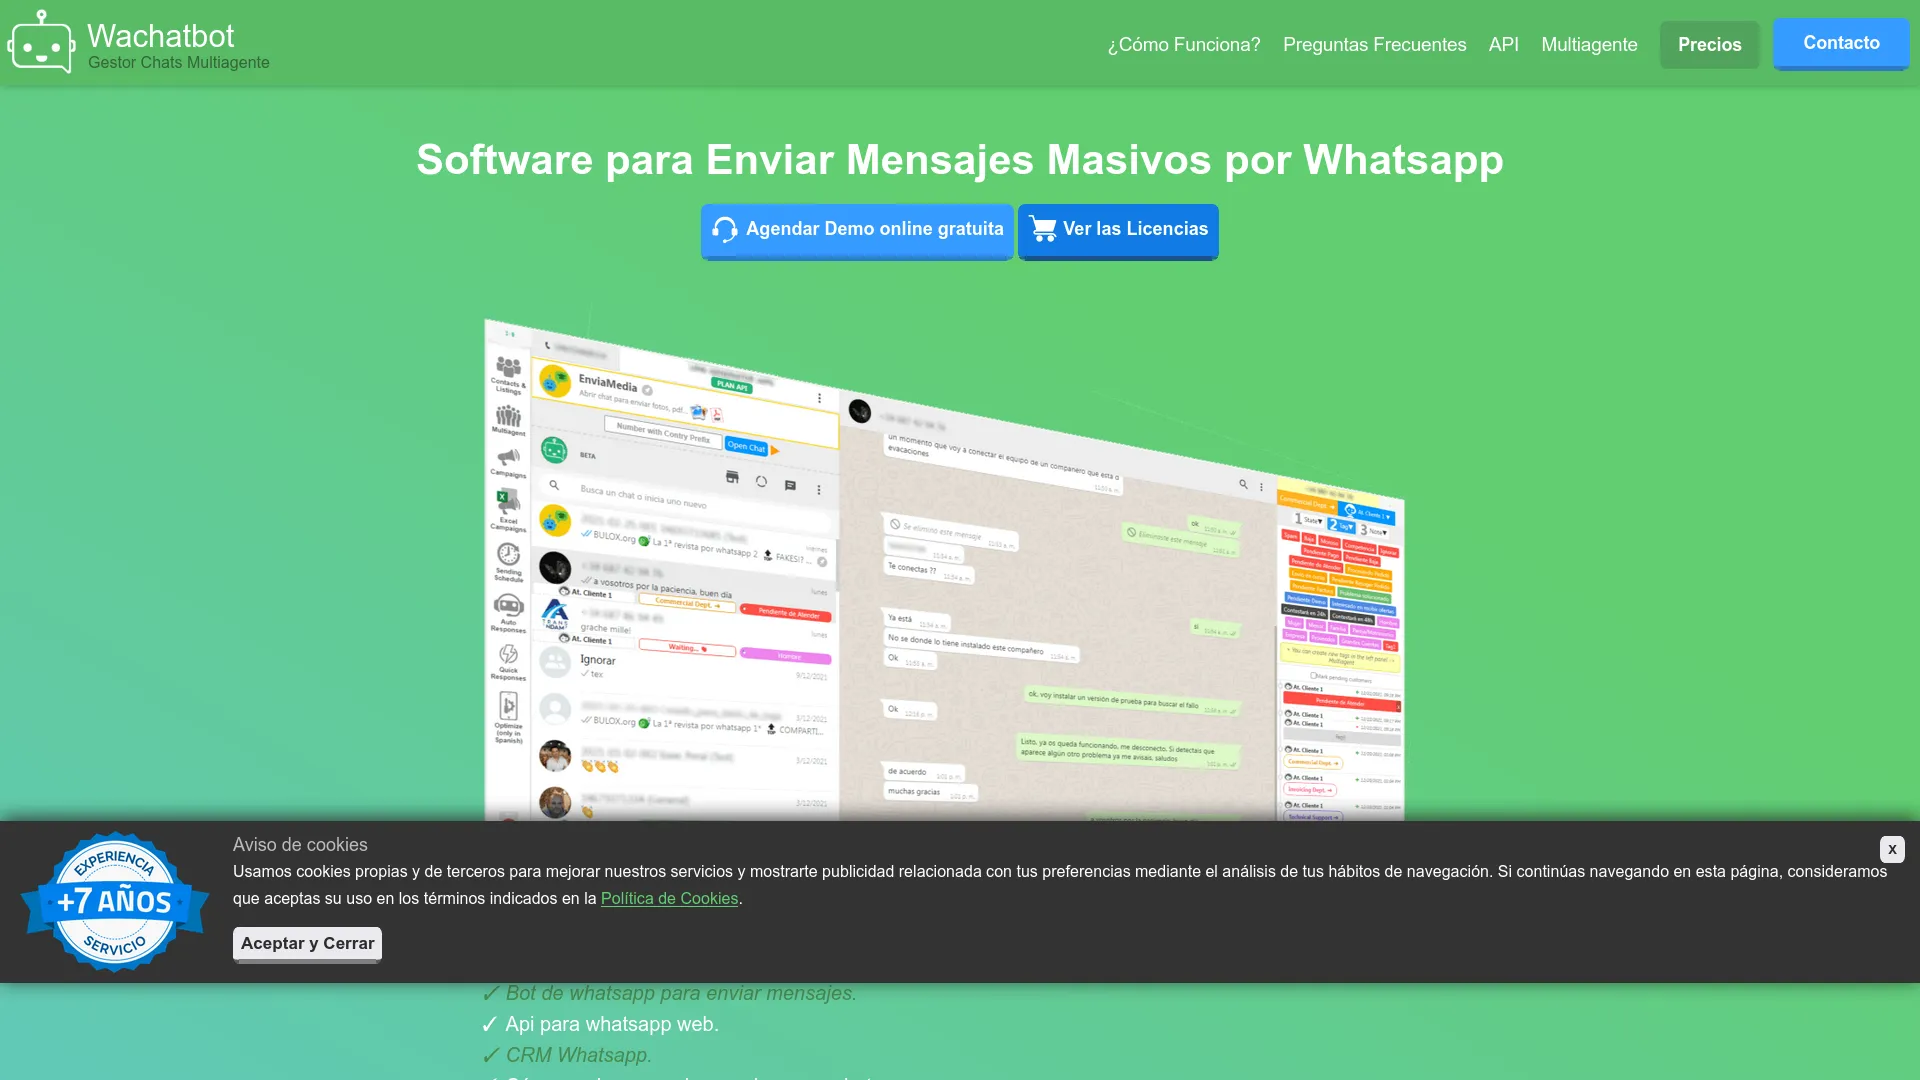Viewport: 1920px width, 1080px height.
Task: Open the Wachatbot home title link
Action: point(161,36)
